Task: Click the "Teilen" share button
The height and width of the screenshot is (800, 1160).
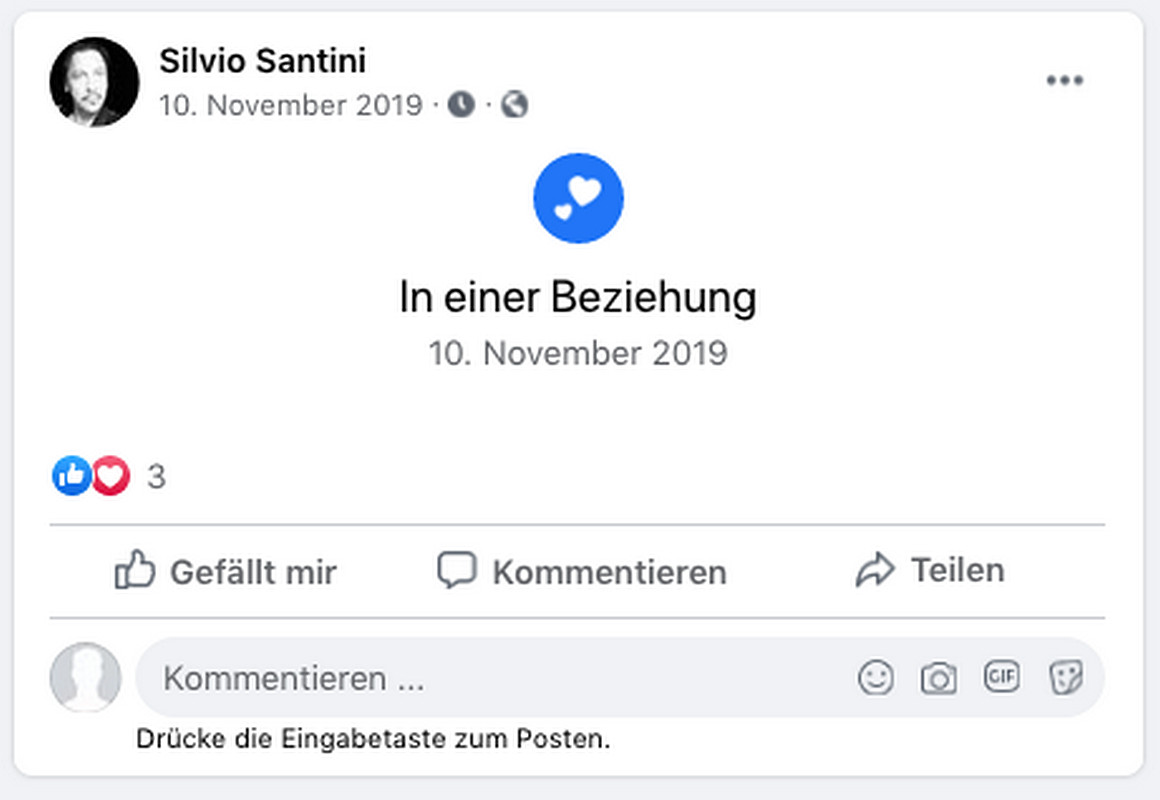Action: 930,571
